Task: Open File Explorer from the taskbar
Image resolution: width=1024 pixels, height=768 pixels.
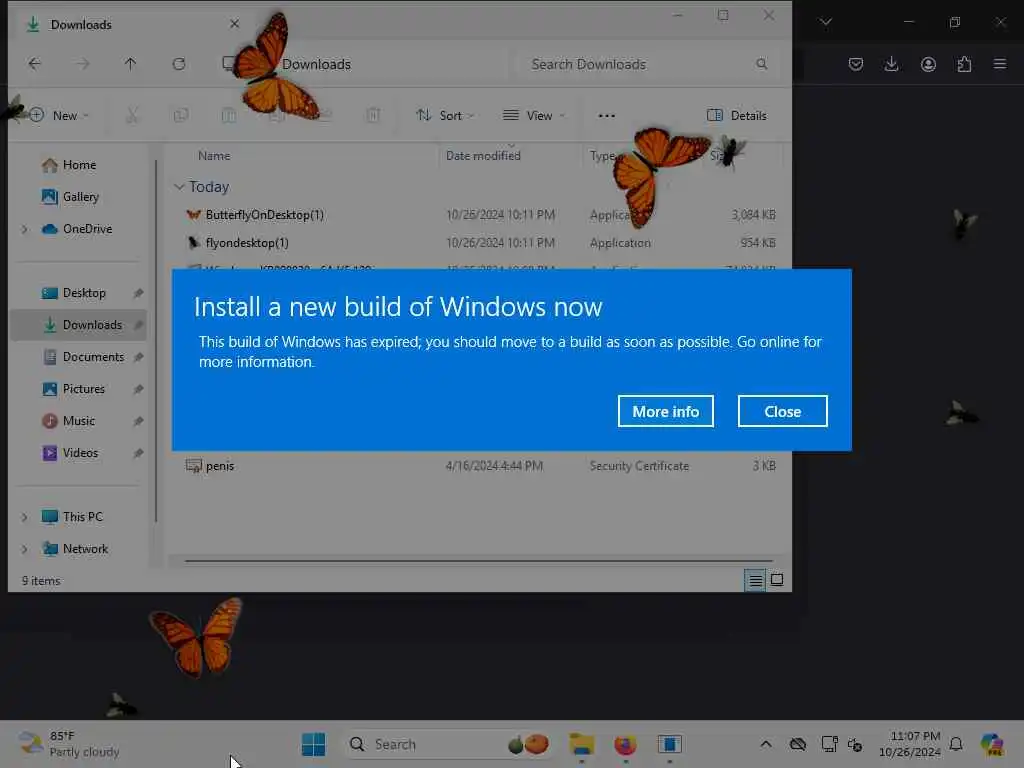Action: pyautogui.click(x=581, y=744)
